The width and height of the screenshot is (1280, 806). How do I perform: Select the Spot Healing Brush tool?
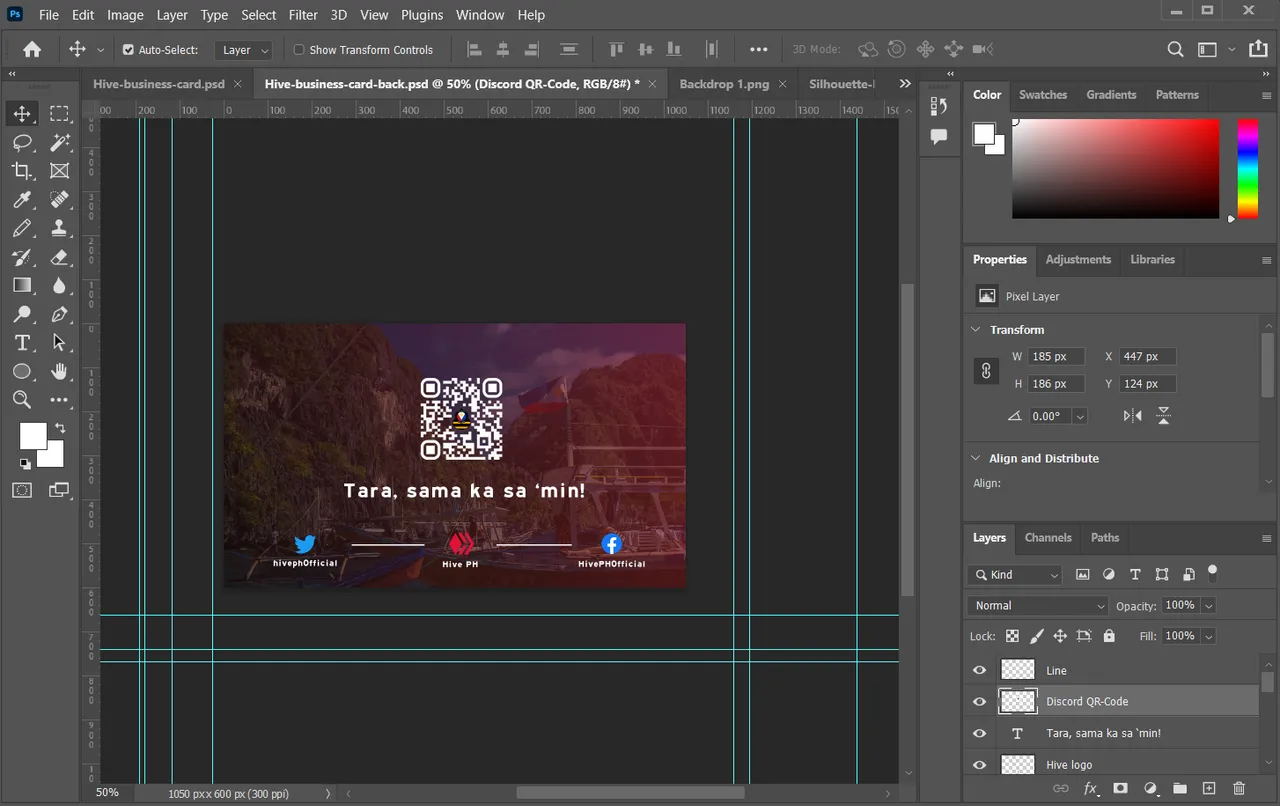[60, 200]
